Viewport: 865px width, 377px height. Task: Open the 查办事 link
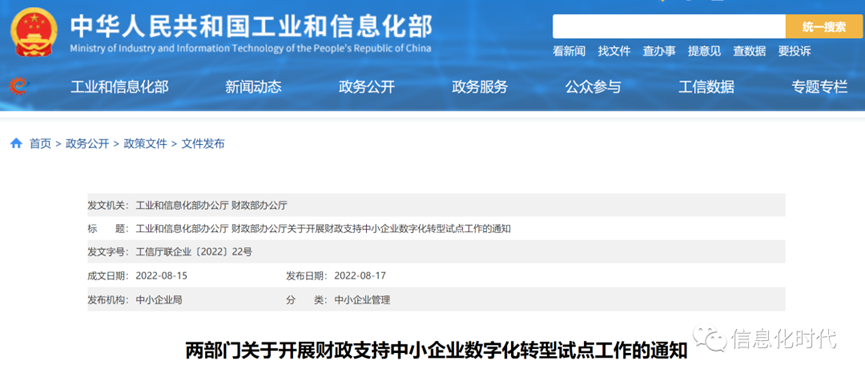click(659, 51)
